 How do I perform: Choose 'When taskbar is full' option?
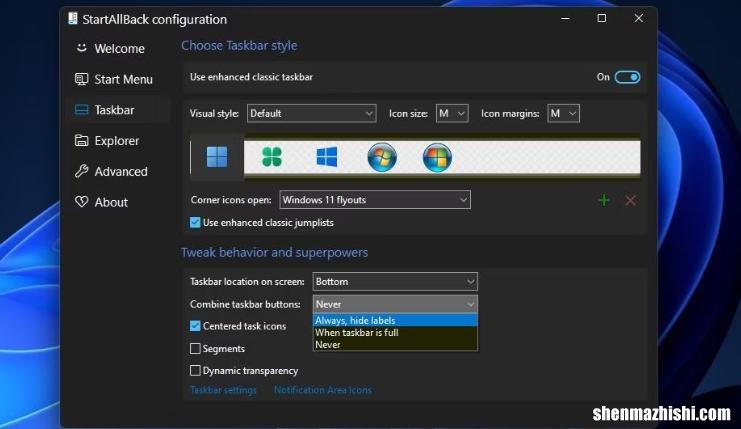click(x=395, y=333)
